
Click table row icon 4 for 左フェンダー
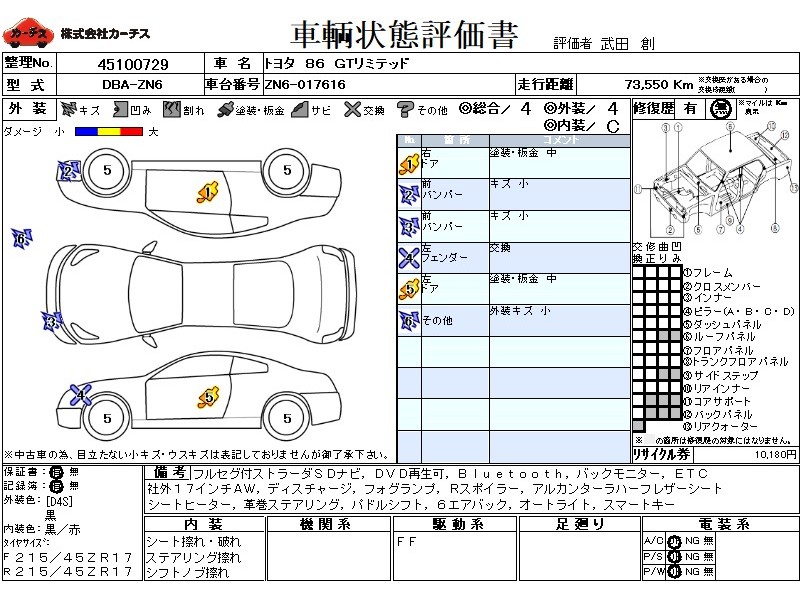coord(409,258)
